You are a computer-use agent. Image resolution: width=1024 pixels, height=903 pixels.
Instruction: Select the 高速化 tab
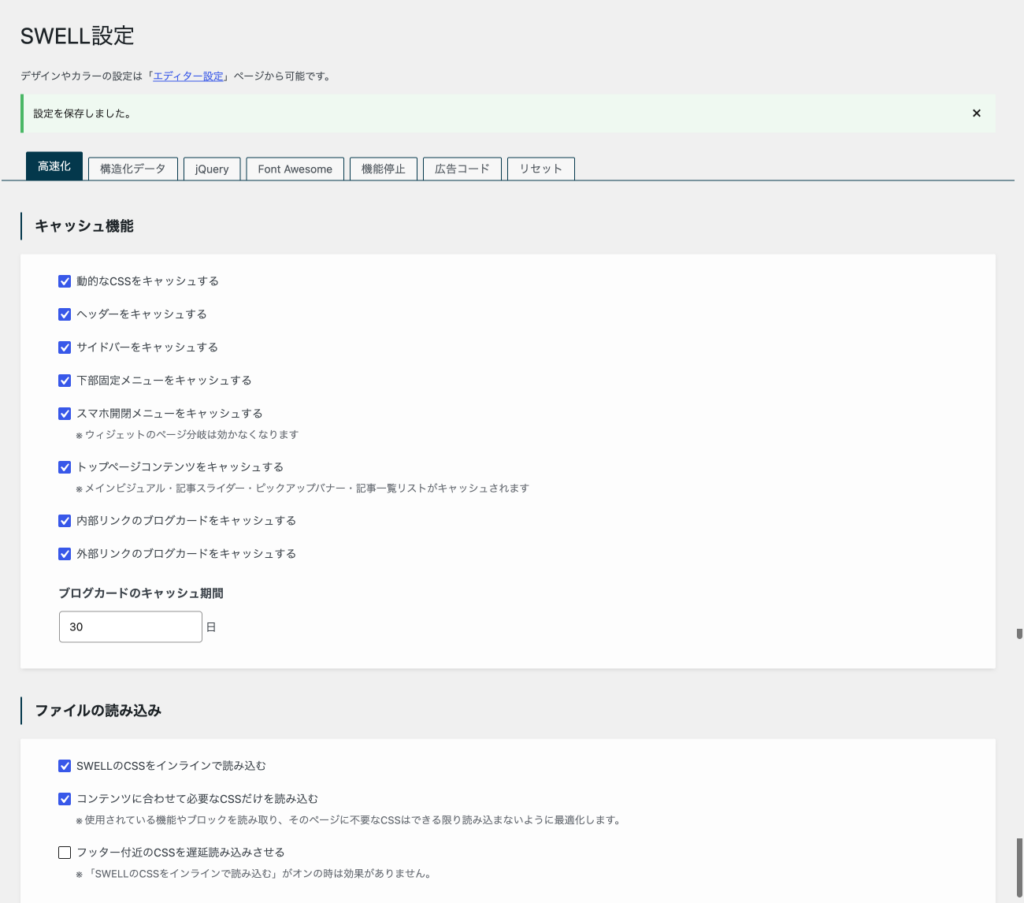point(54,166)
